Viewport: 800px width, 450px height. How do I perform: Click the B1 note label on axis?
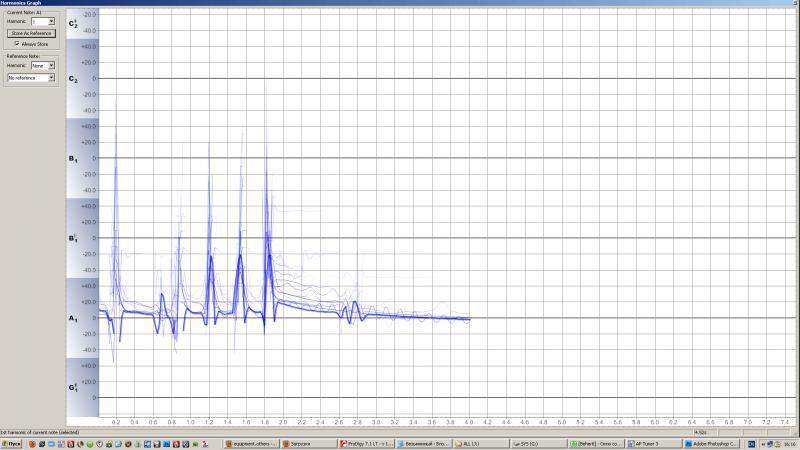73,158
